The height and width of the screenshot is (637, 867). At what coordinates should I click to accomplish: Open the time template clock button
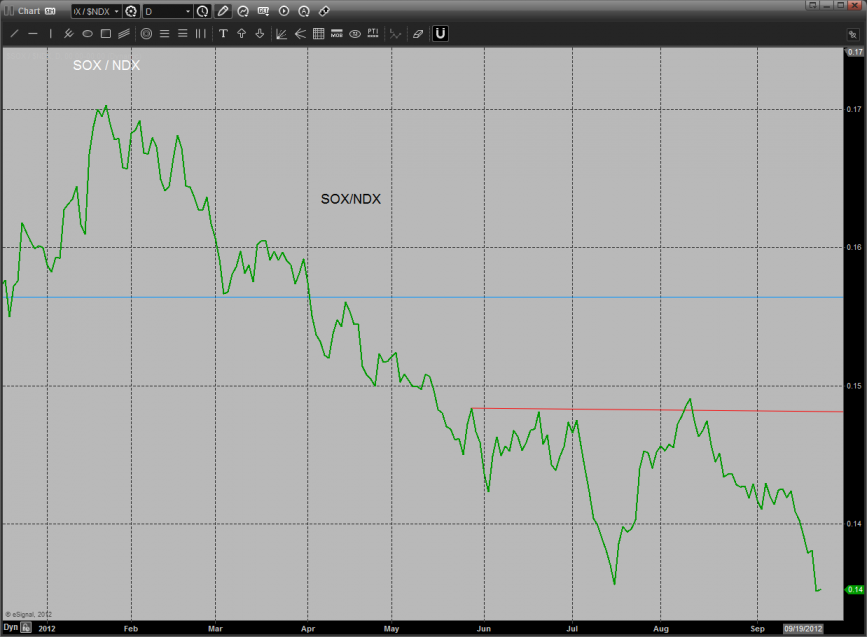[203, 11]
